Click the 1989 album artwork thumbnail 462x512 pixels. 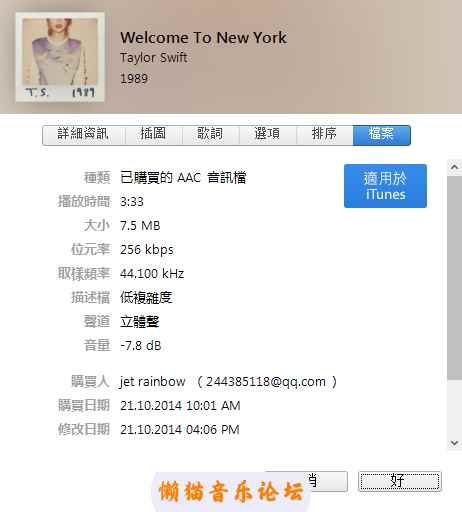click(60, 57)
